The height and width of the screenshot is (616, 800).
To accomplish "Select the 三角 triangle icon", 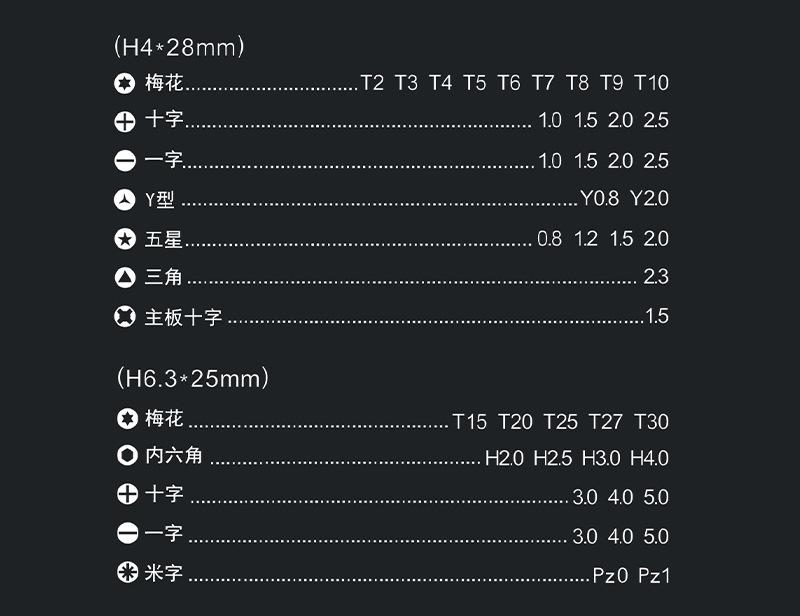I will click(124, 278).
